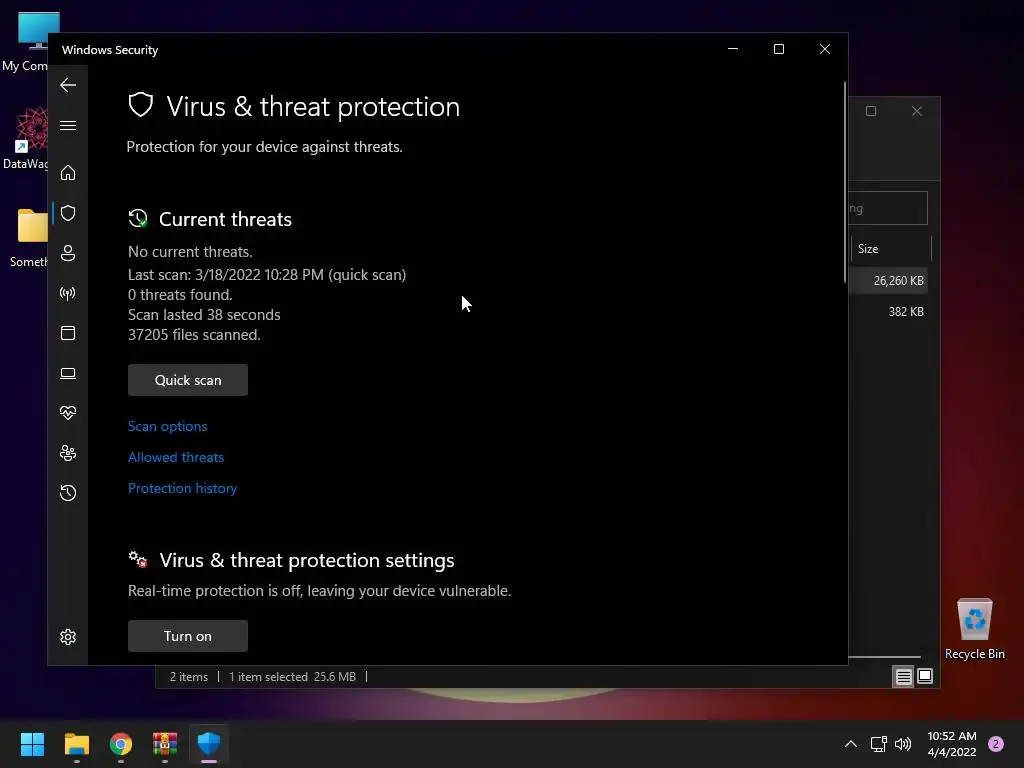Turn on real-time protection
1024x768 pixels.
tap(188, 636)
